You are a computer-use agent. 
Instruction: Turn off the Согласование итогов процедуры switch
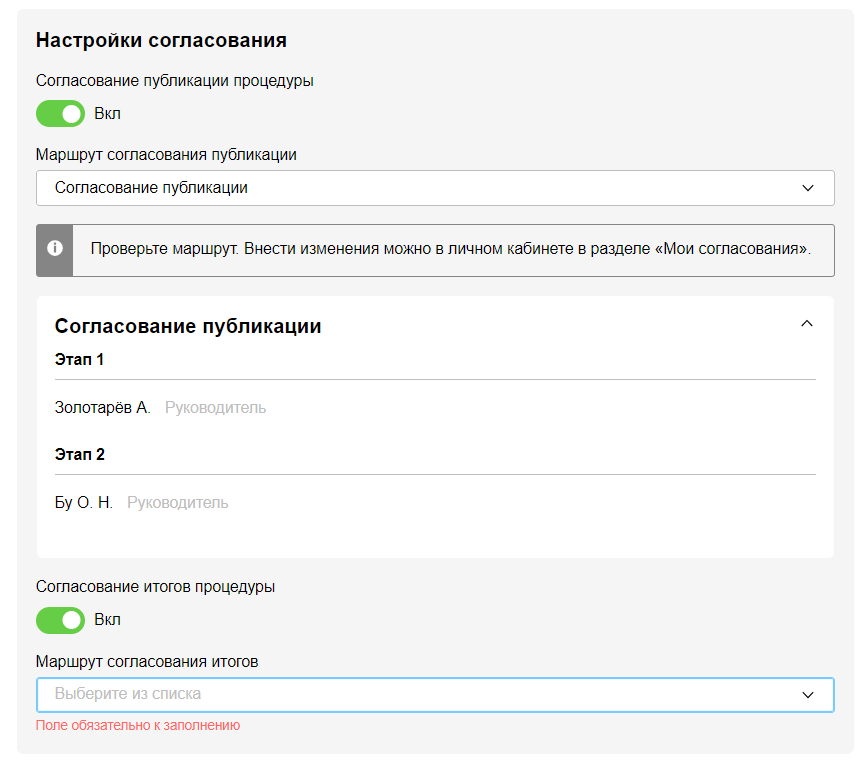[x=60, y=620]
